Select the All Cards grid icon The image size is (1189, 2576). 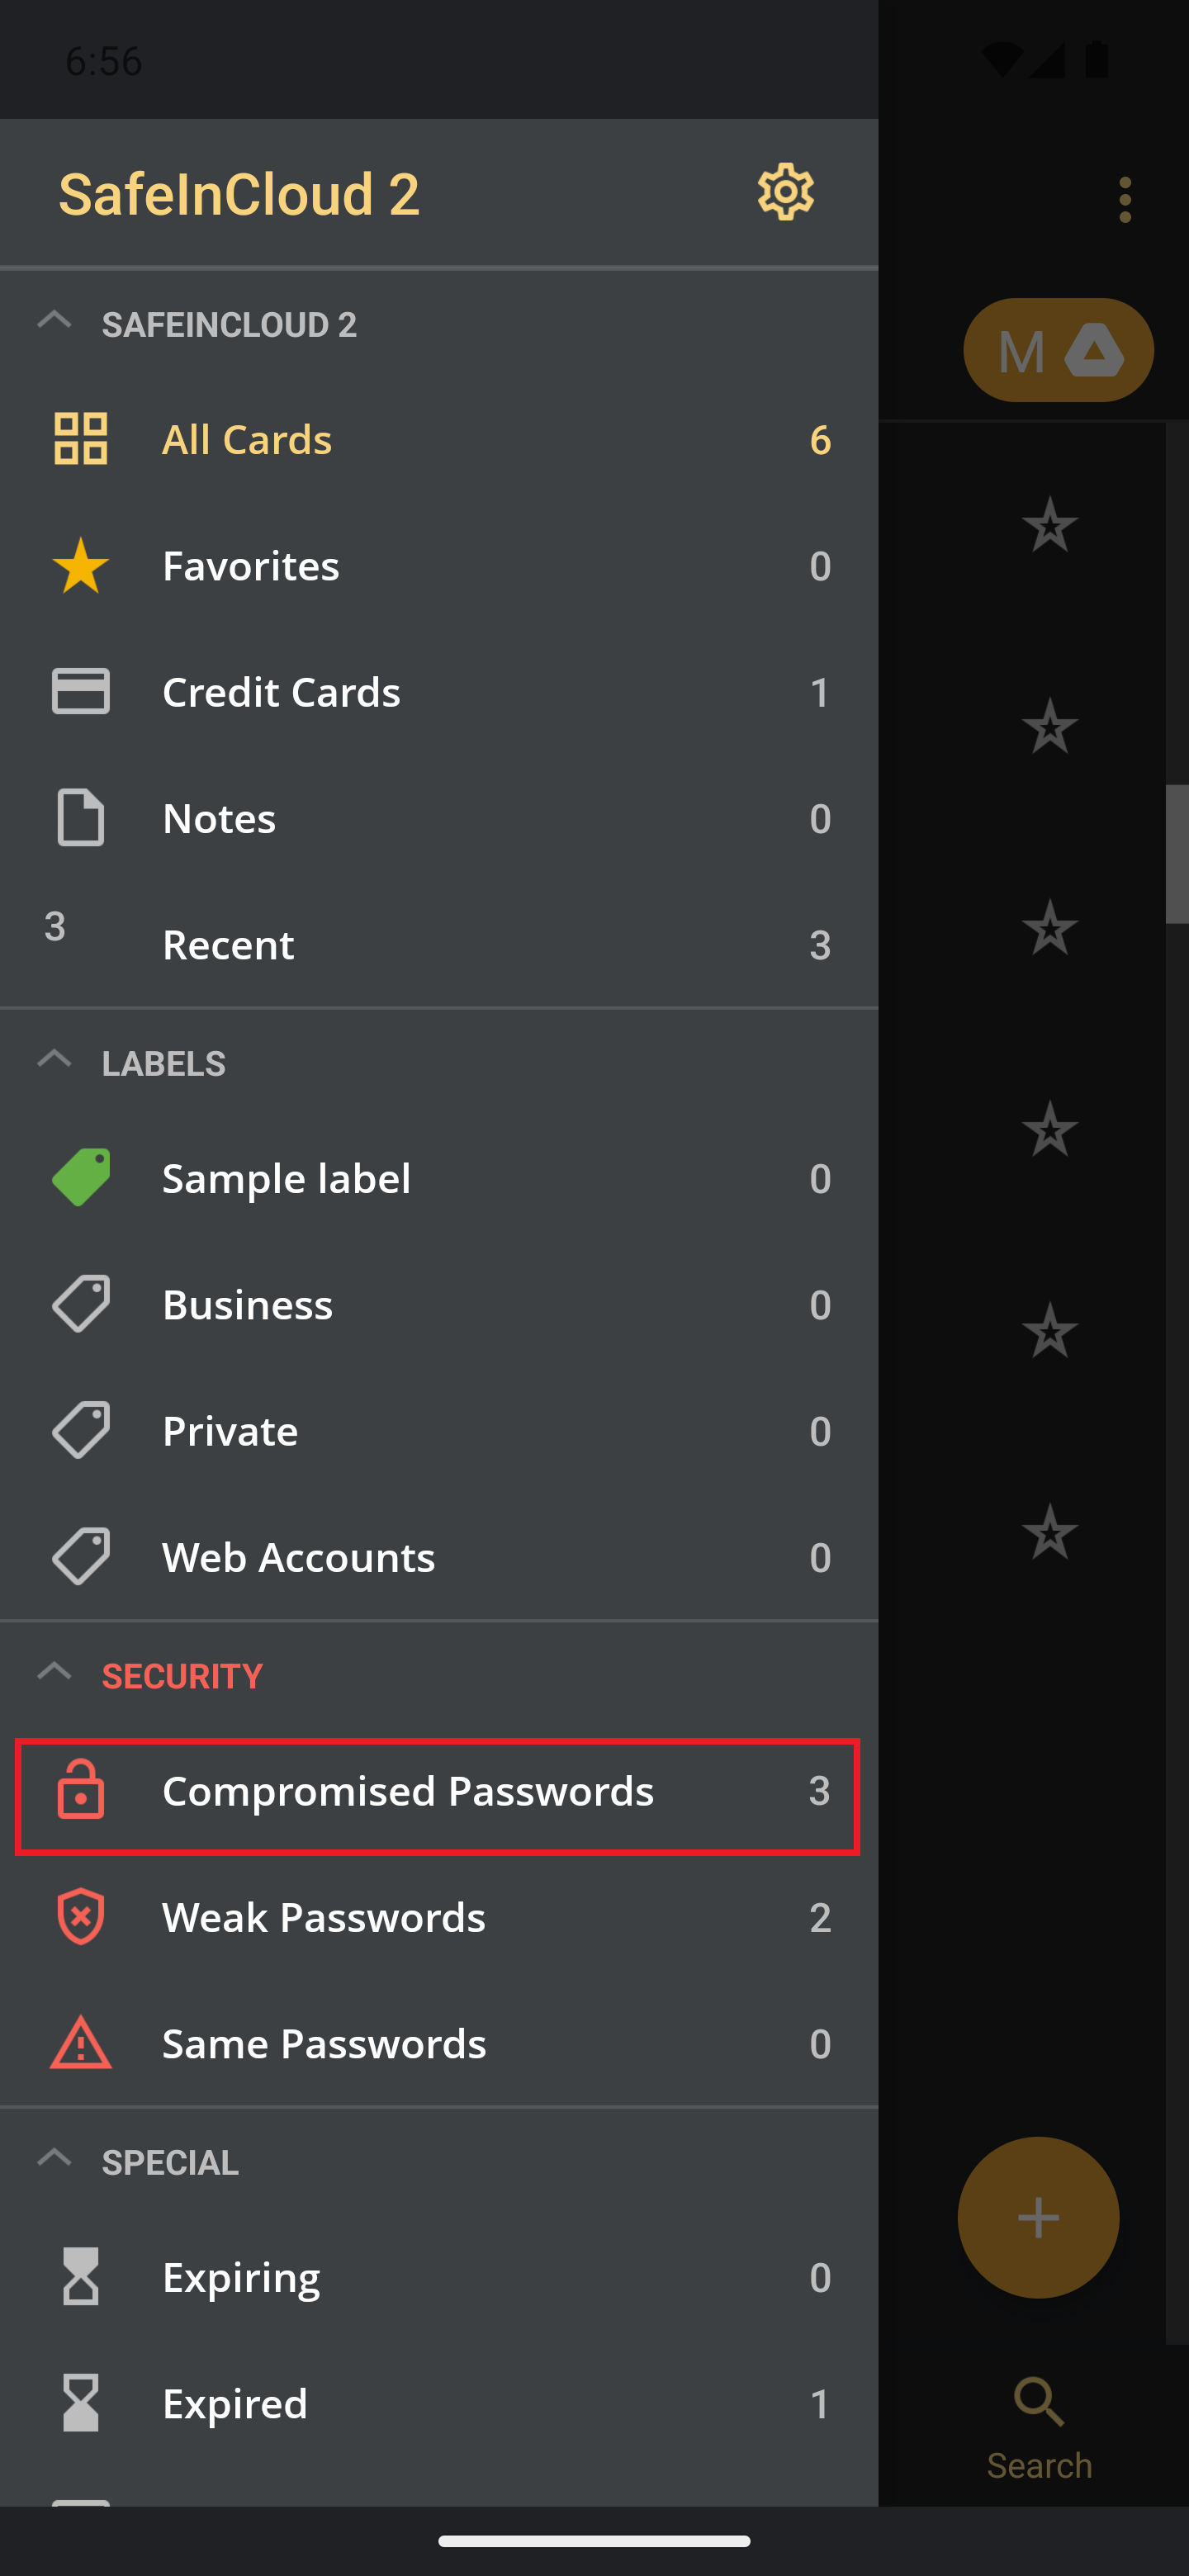(80, 439)
